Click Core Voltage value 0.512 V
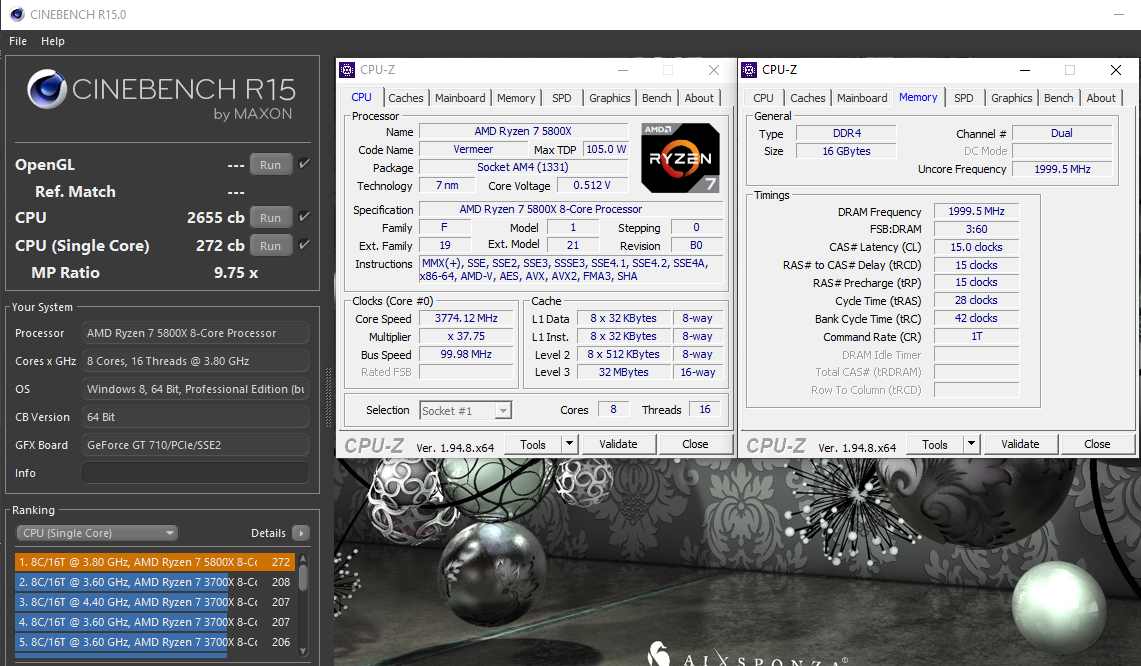The image size is (1141, 666). (592, 185)
